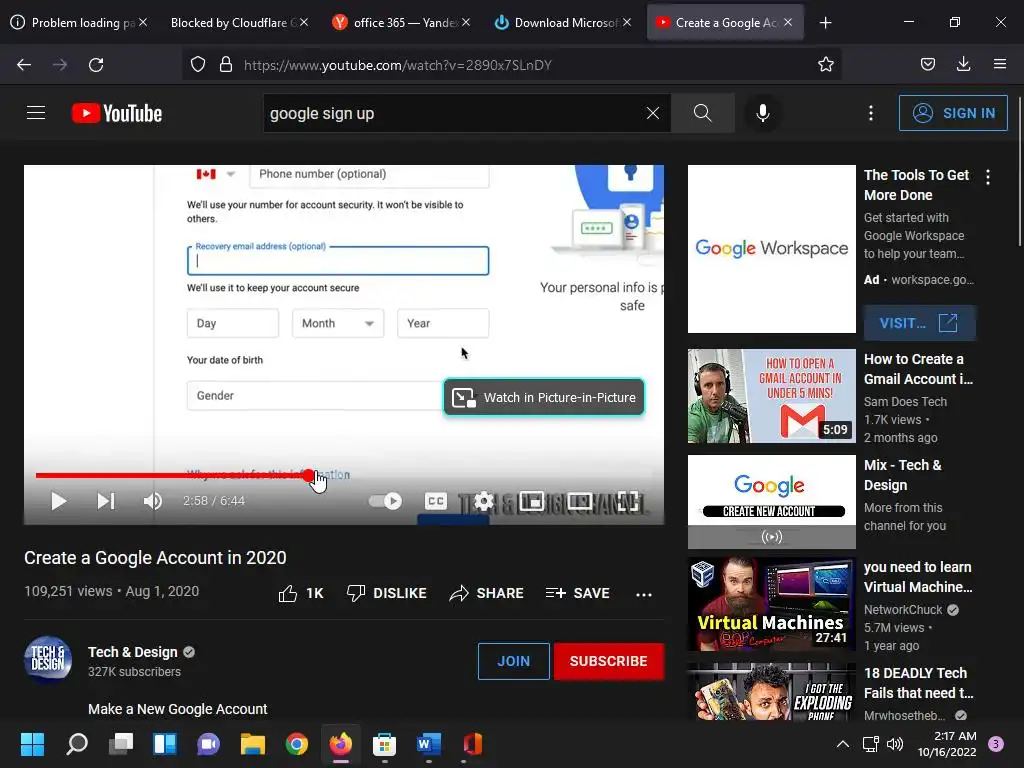This screenshot has height=768, width=1024.
Task: Save to Pocket
Action: [927, 65]
